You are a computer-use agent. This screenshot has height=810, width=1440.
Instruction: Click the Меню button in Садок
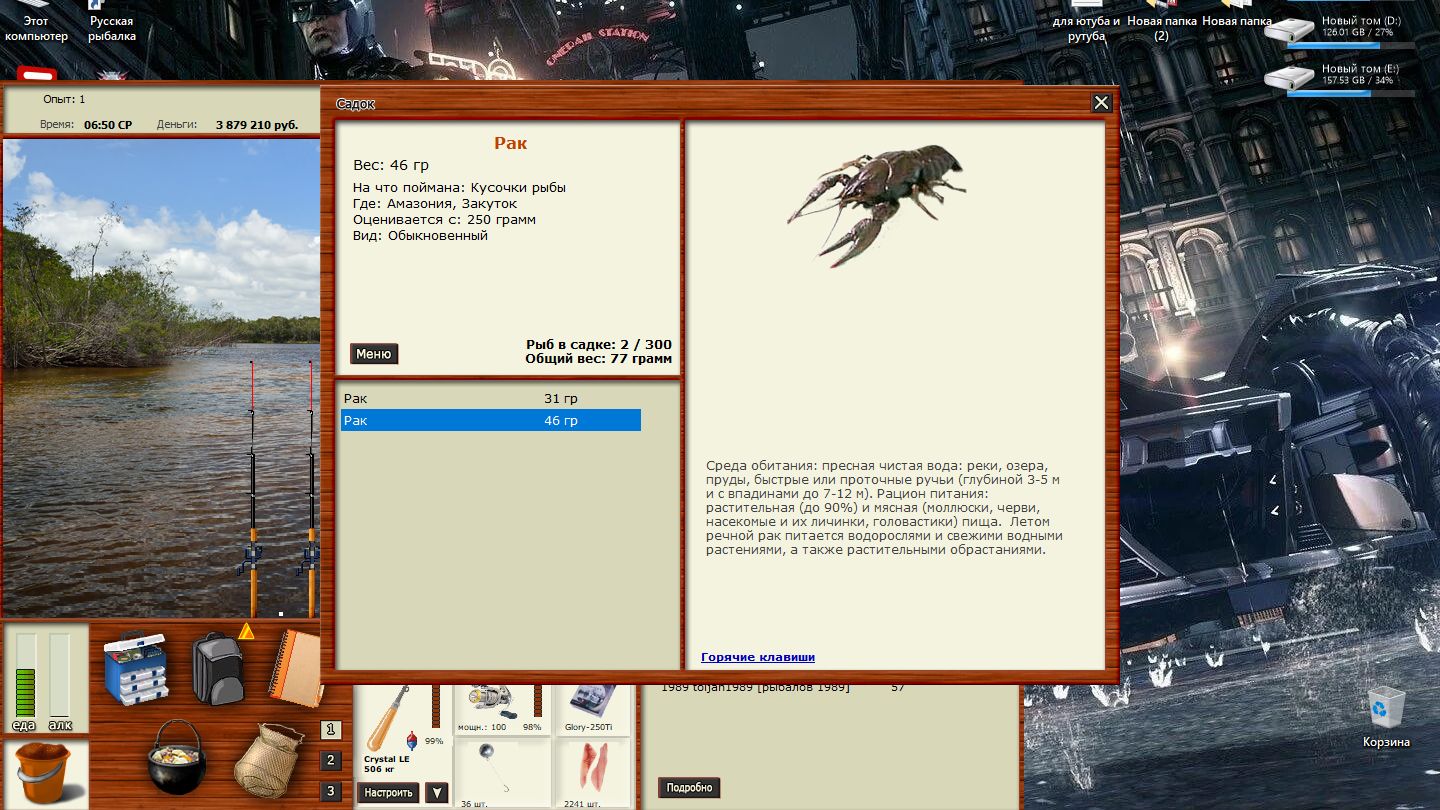pos(374,354)
